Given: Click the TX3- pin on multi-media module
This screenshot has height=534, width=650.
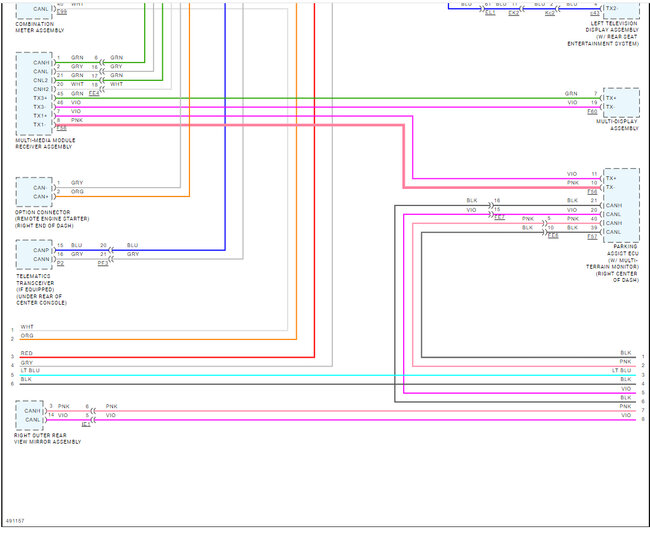Looking at the screenshot, I should pos(40,107).
